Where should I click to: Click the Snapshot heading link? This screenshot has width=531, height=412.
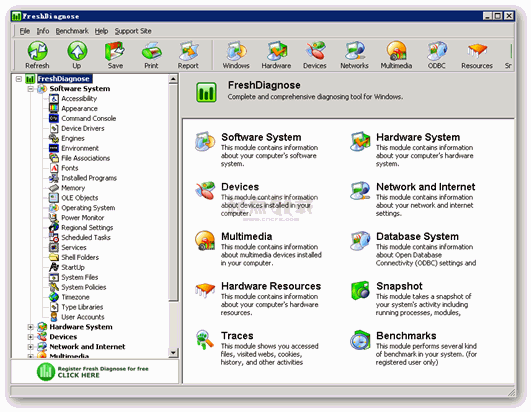(399, 286)
